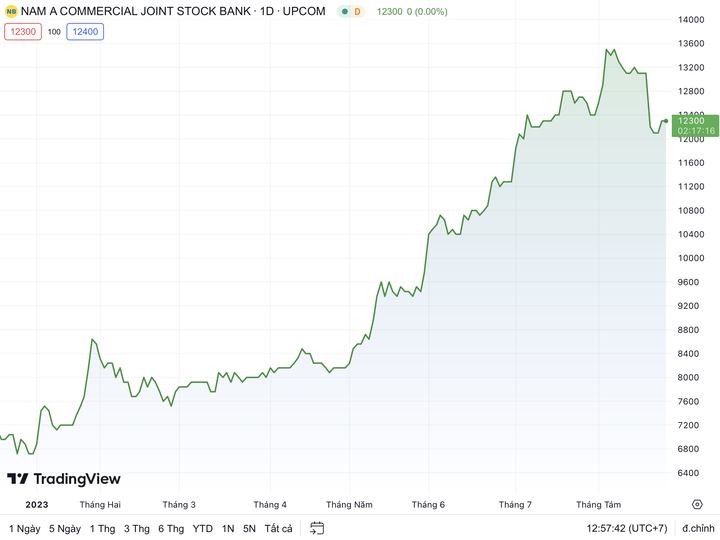
Task: Choose the 5N time range
Action: tap(249, 528)
